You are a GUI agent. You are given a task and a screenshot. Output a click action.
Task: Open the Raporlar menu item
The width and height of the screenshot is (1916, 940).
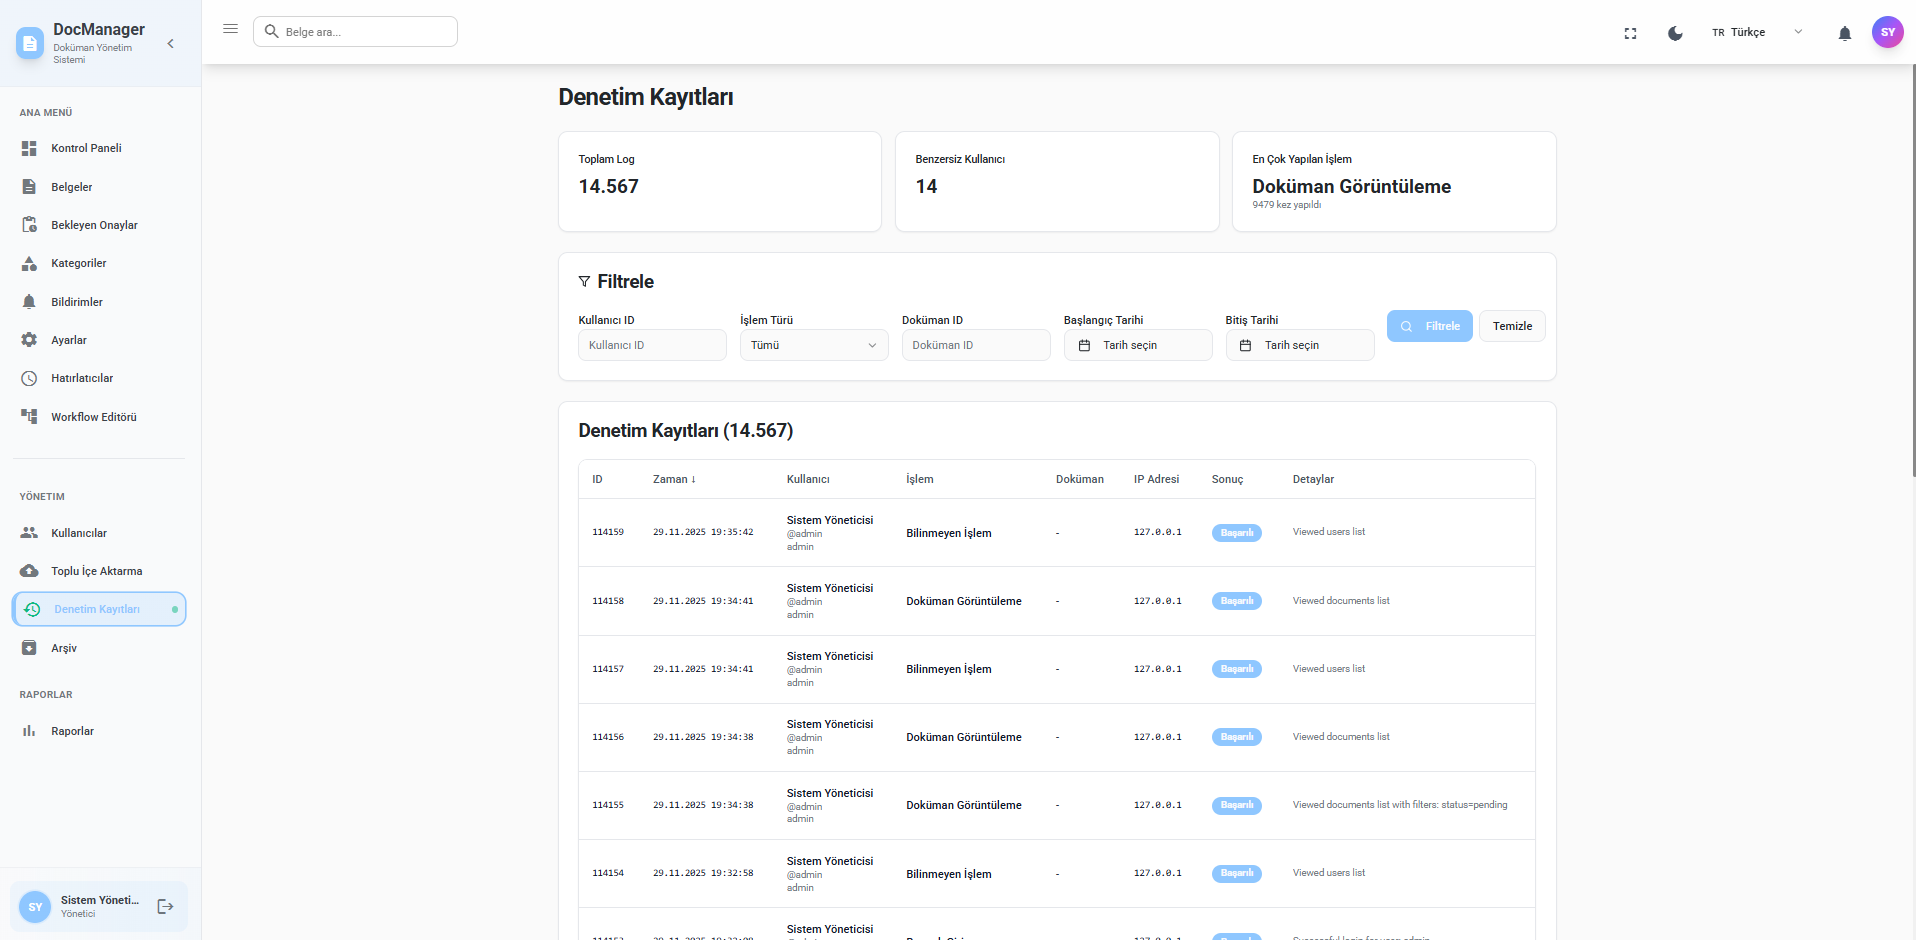click(x=75, y=731)
